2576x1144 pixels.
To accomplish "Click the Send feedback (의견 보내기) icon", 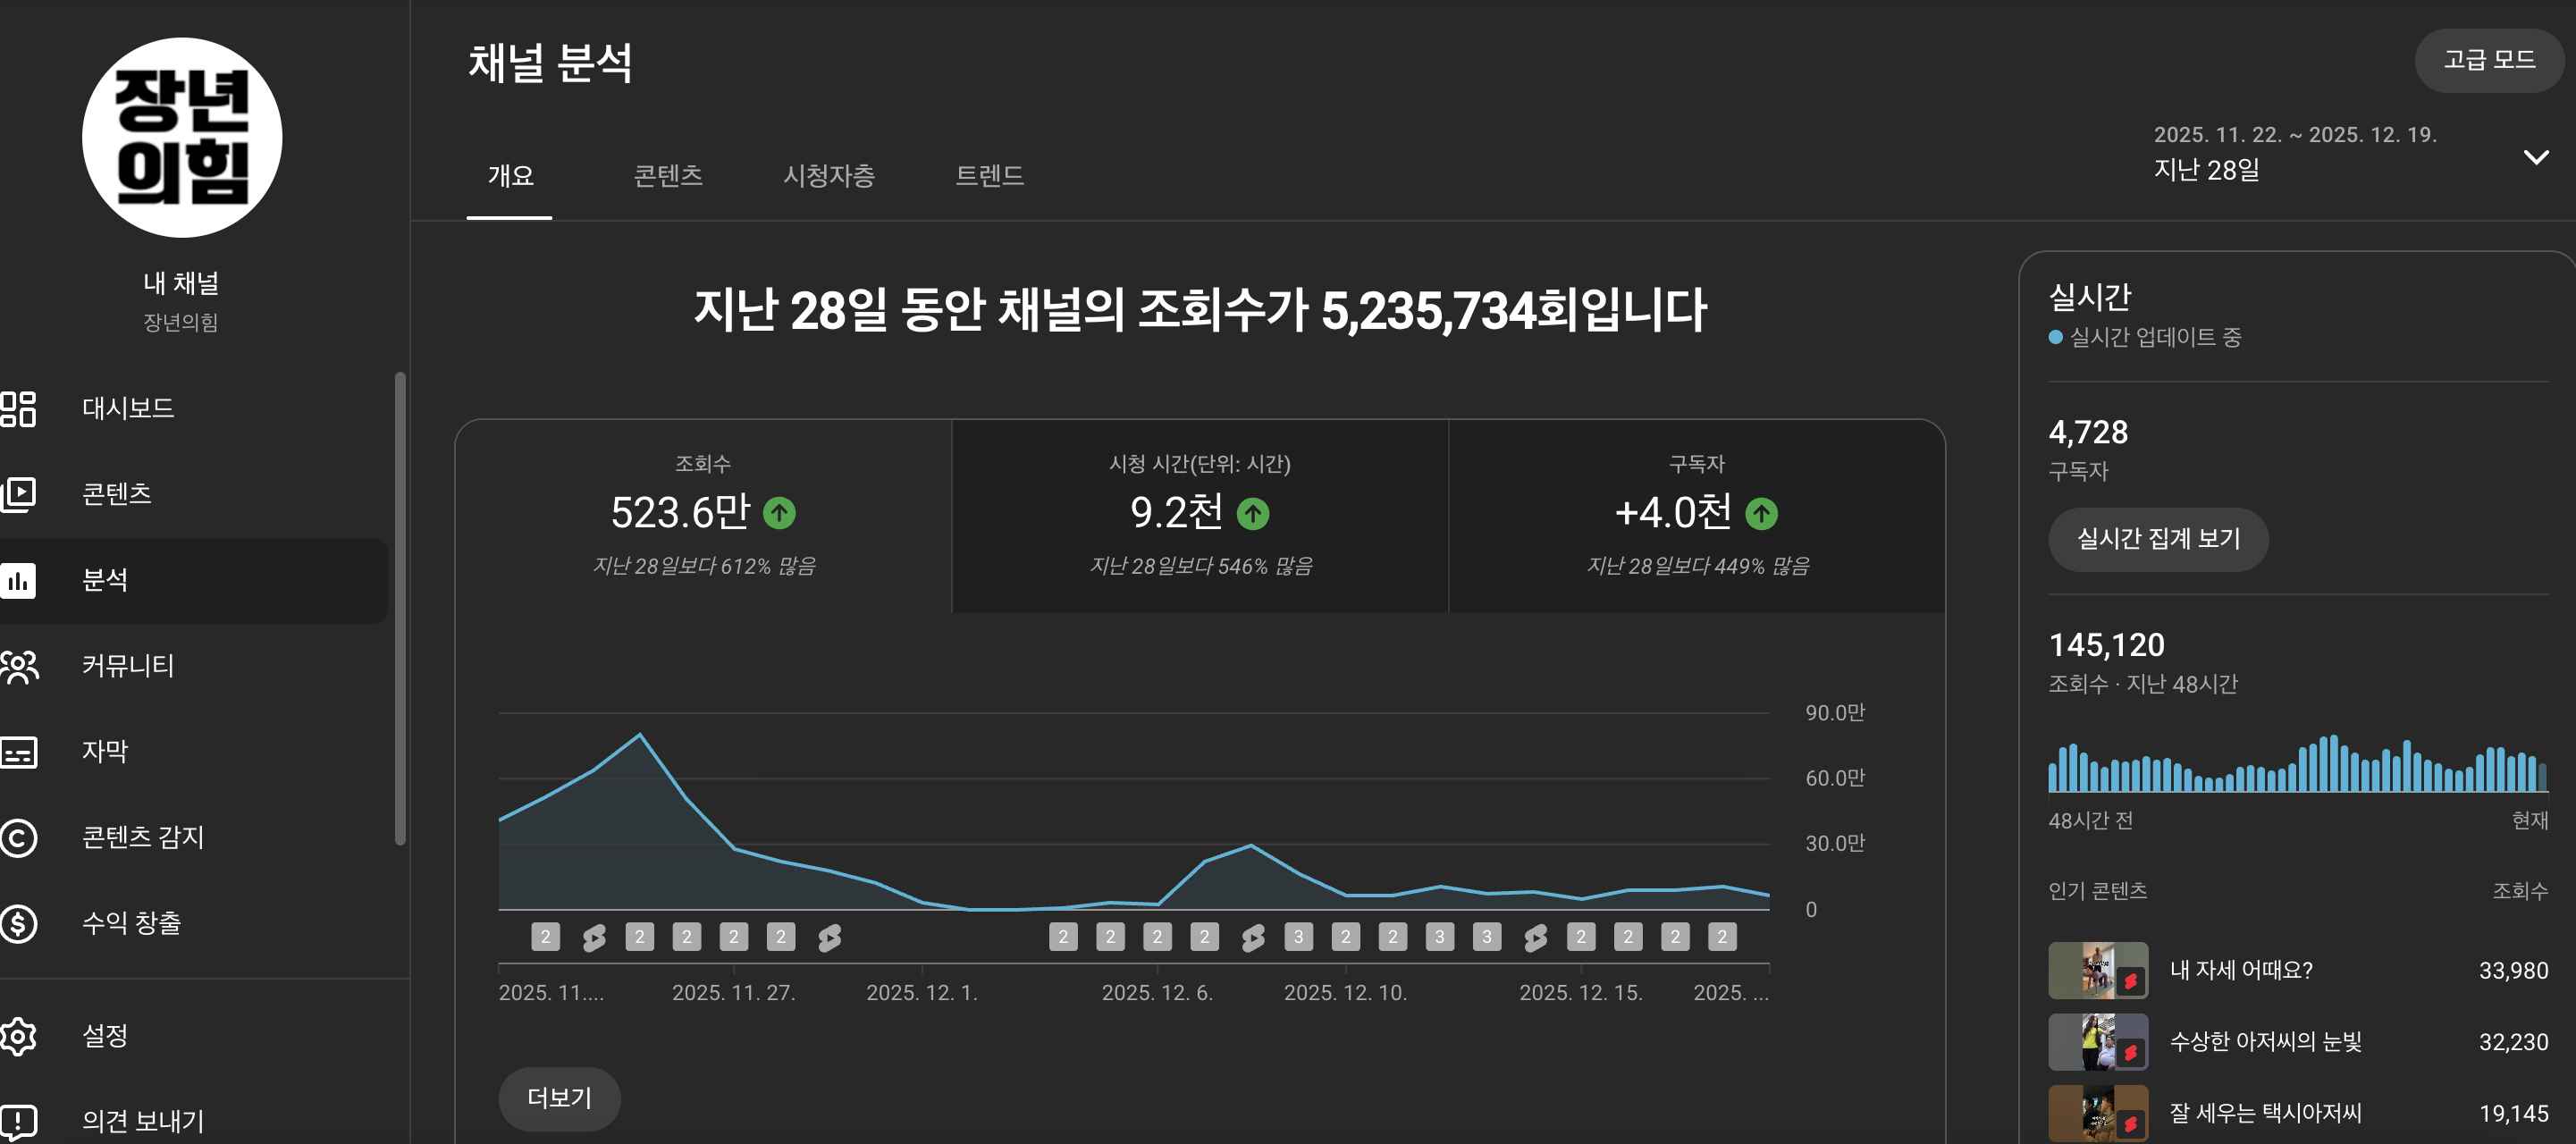I will coord(18,1121).
